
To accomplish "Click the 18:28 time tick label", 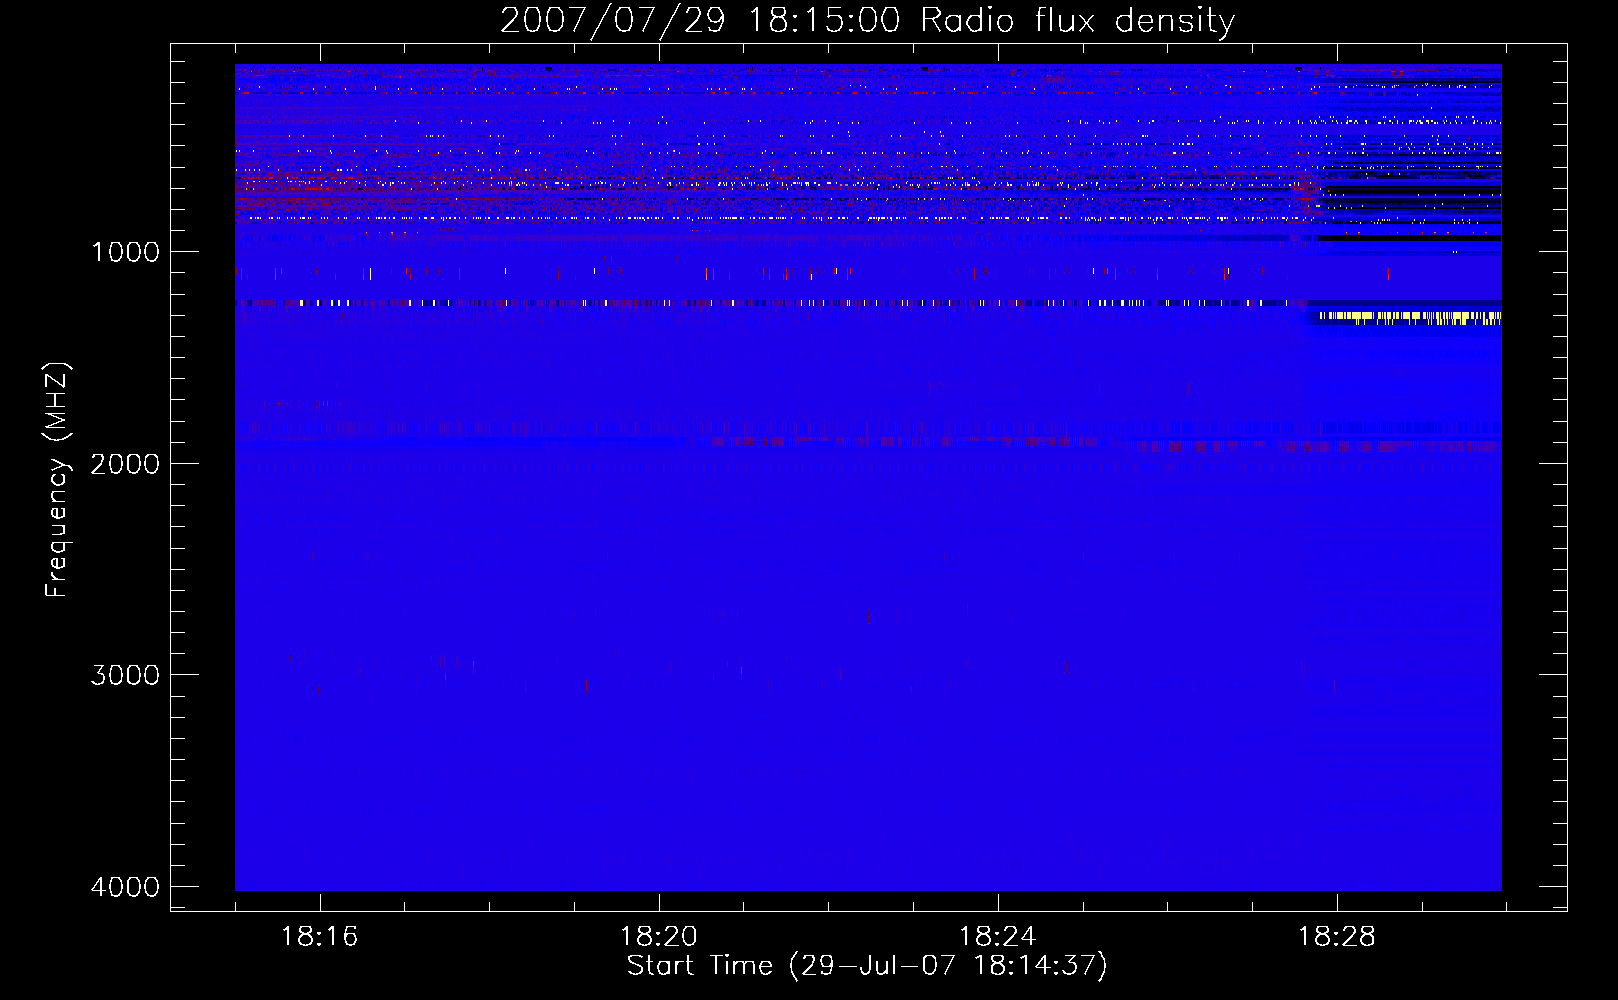I will (x=1336, y=937).
